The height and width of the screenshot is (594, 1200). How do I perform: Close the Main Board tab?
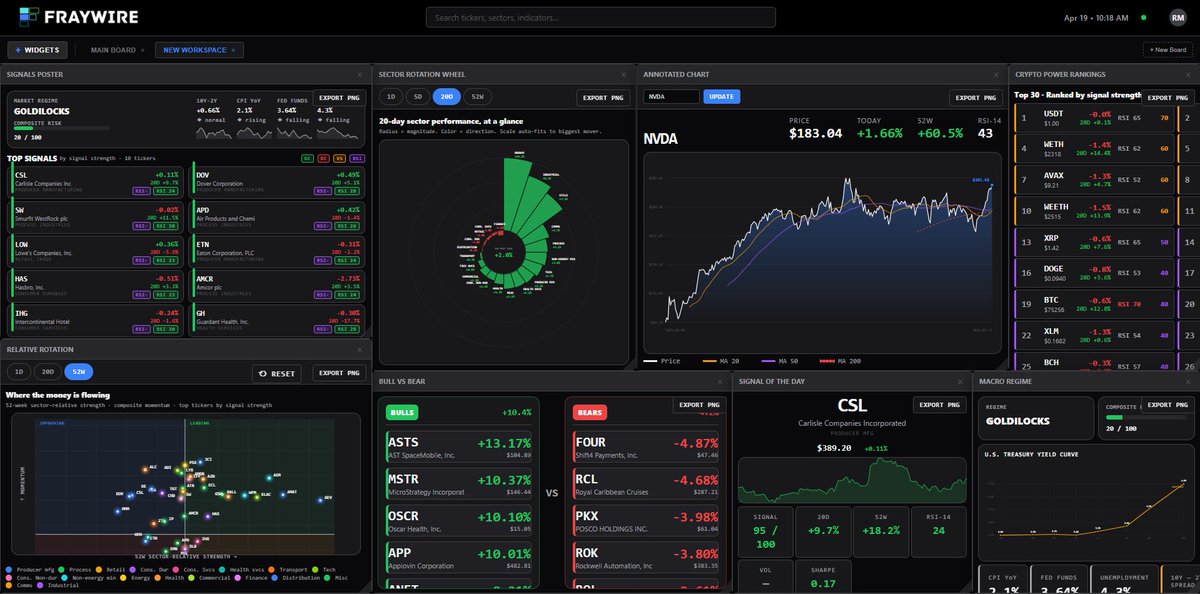tap(142, 49)
